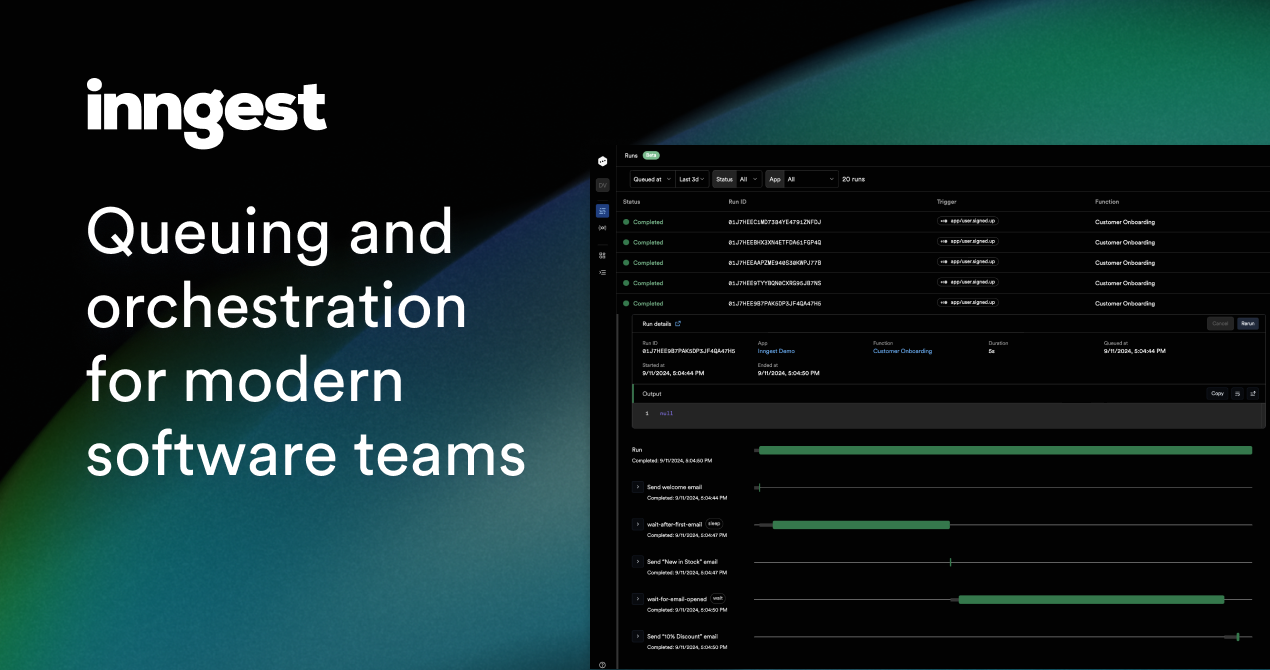The width and height of the screenshot is (1270, 670).
Task: Click the greyed Cancel button
Action: click(x=1220, y=324)
